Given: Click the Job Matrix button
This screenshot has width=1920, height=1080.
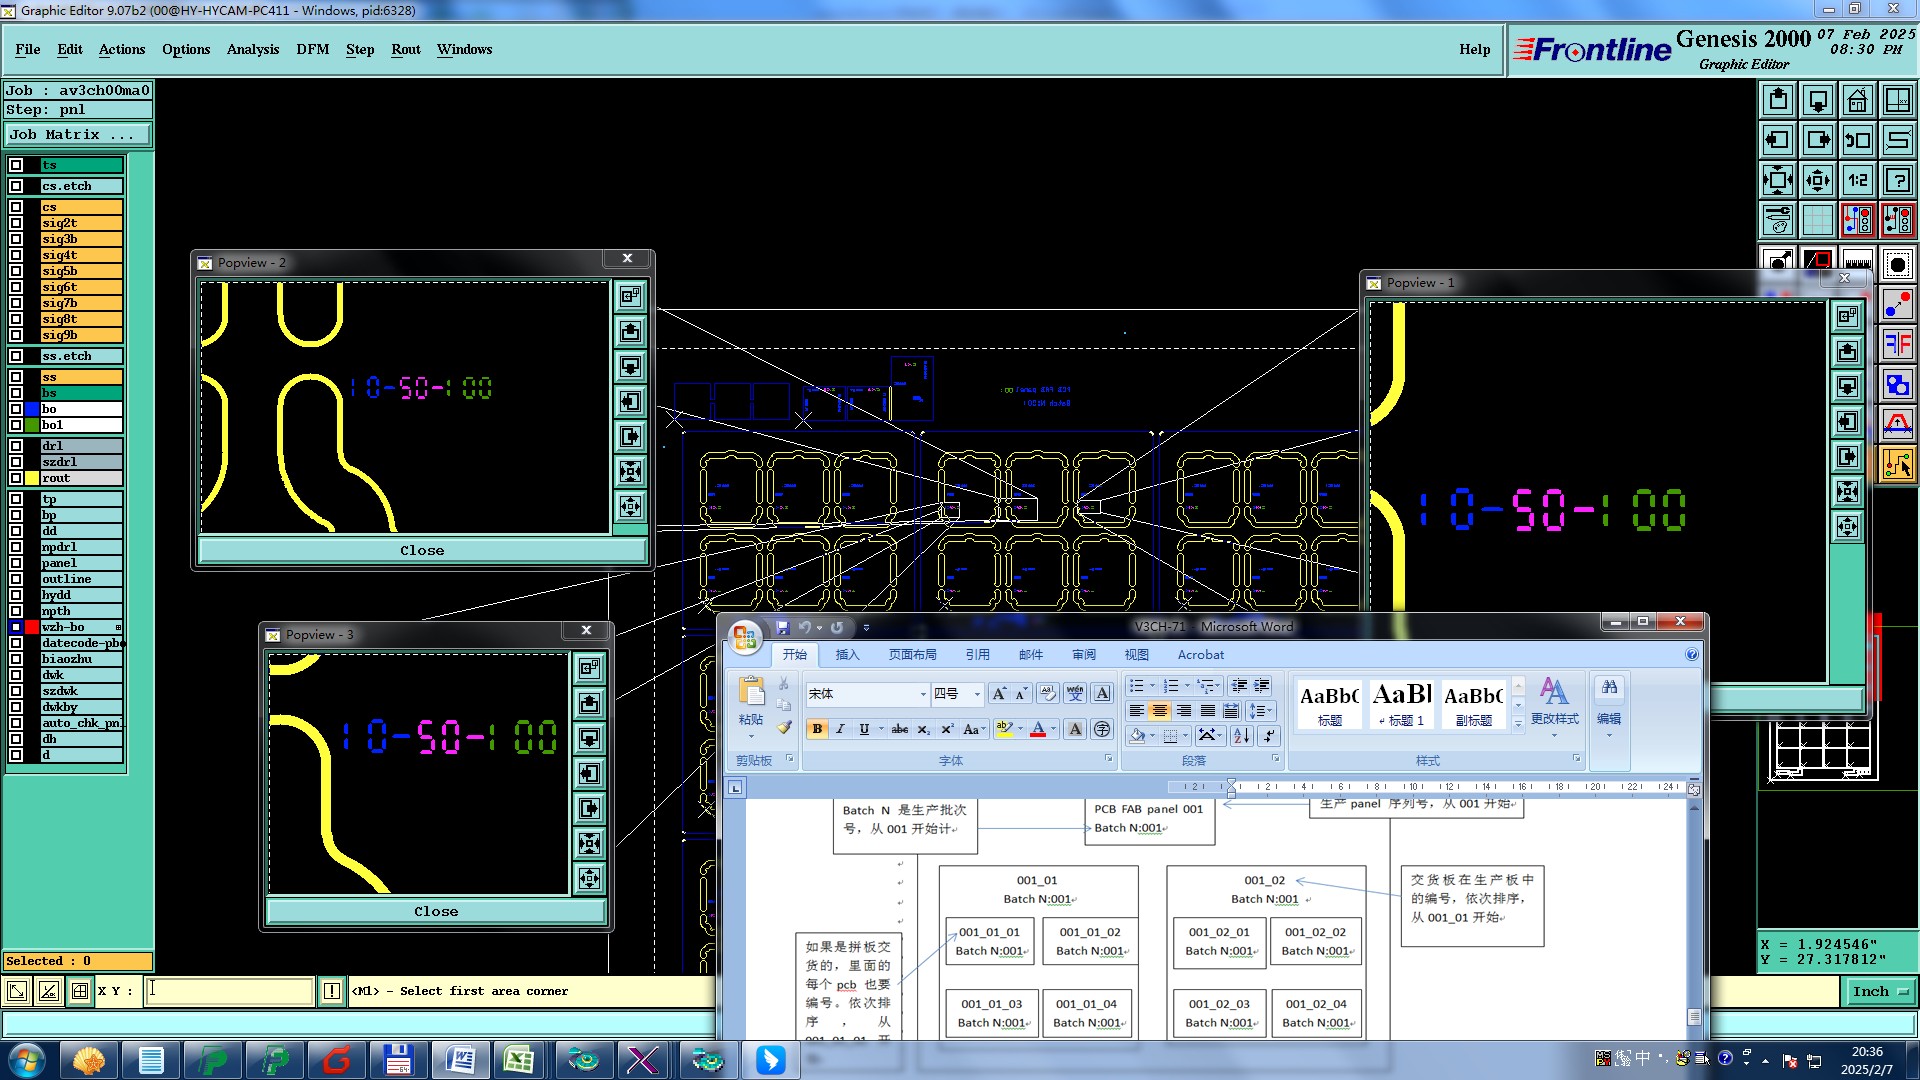Looking at the screenshot, I should pyautogui.click(x=78, y=134).
